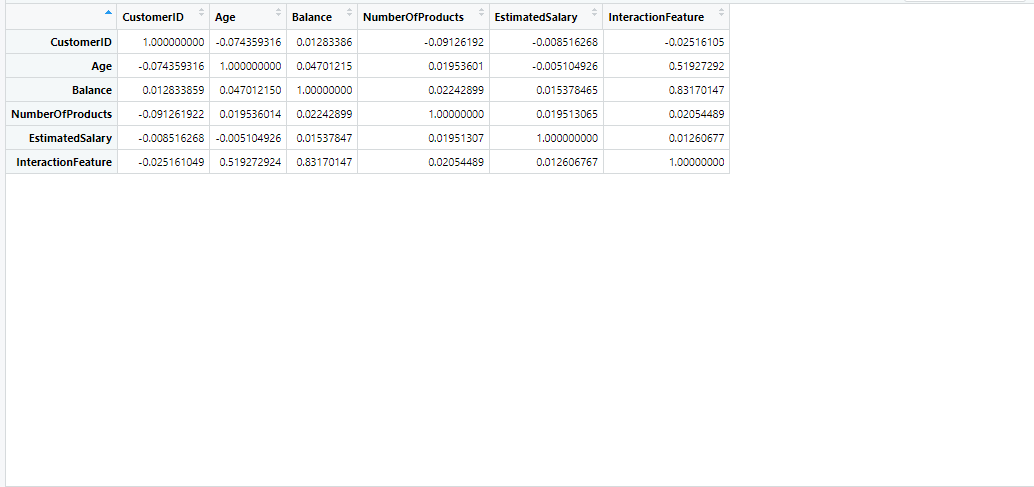Click the sort arrows in Balance column header

click(349, 13)
